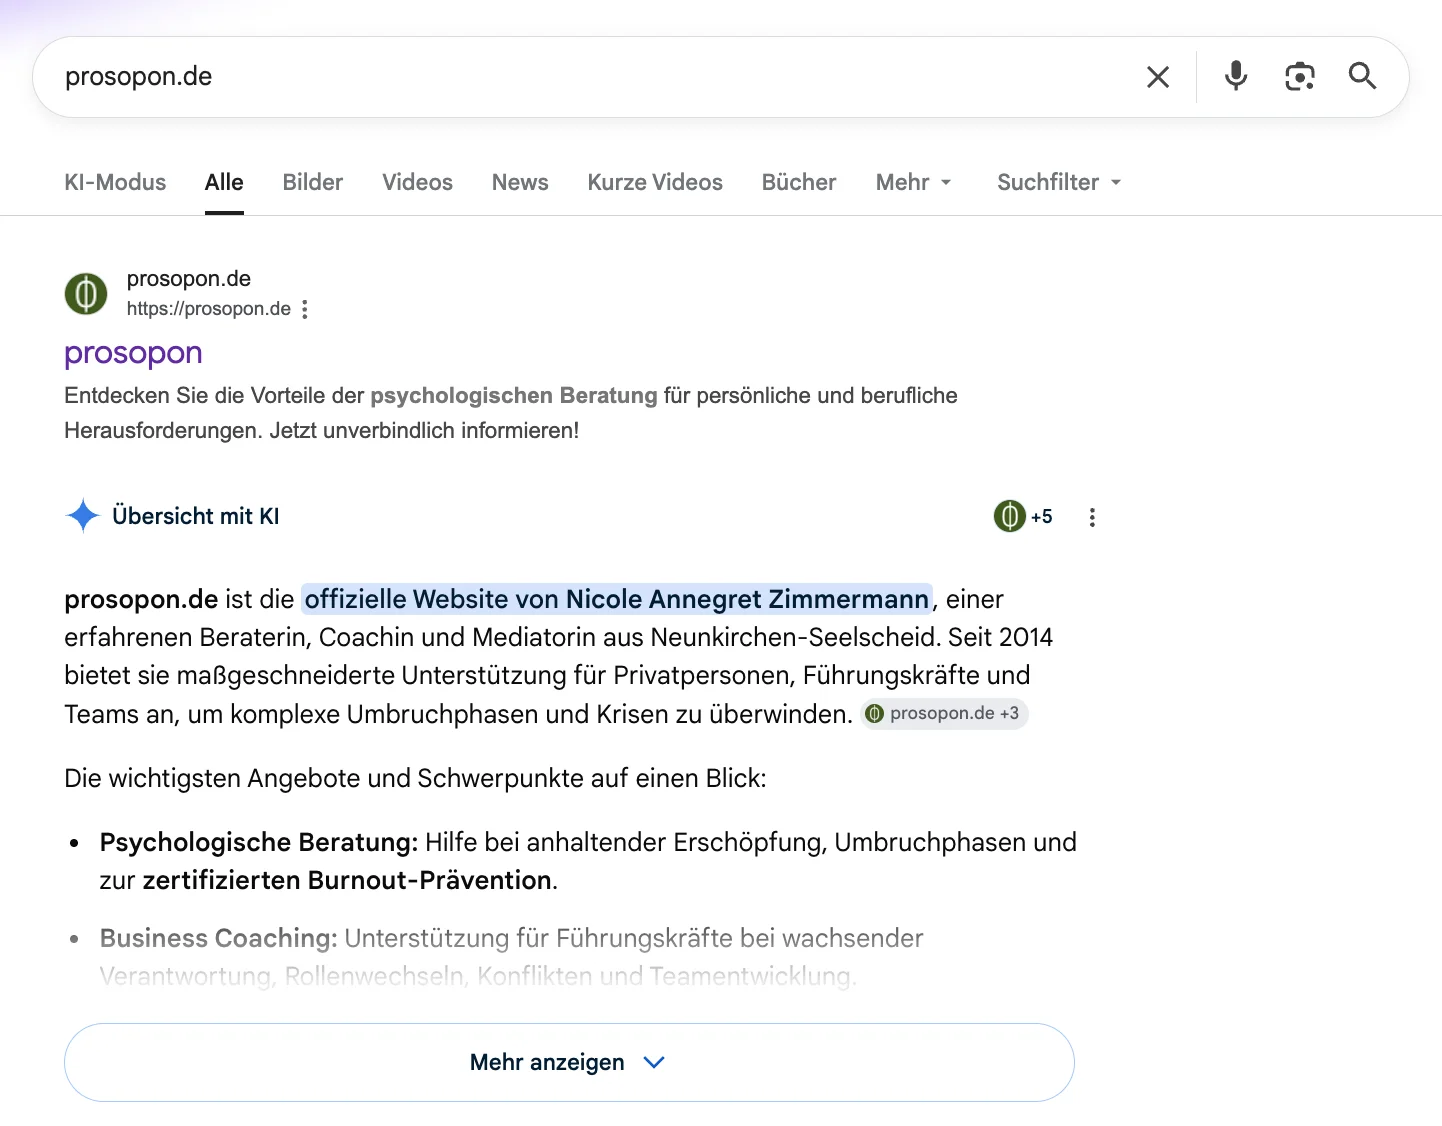Open the Bilder tab
Image resolution: width=1442 pixels, height=1126 pixels.
pos(313,182)
